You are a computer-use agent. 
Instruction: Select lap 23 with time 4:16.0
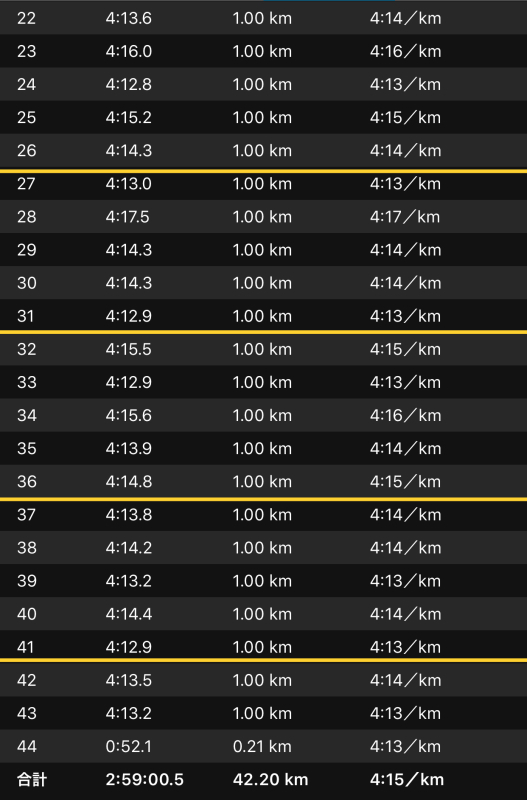[x=263, y=51]
